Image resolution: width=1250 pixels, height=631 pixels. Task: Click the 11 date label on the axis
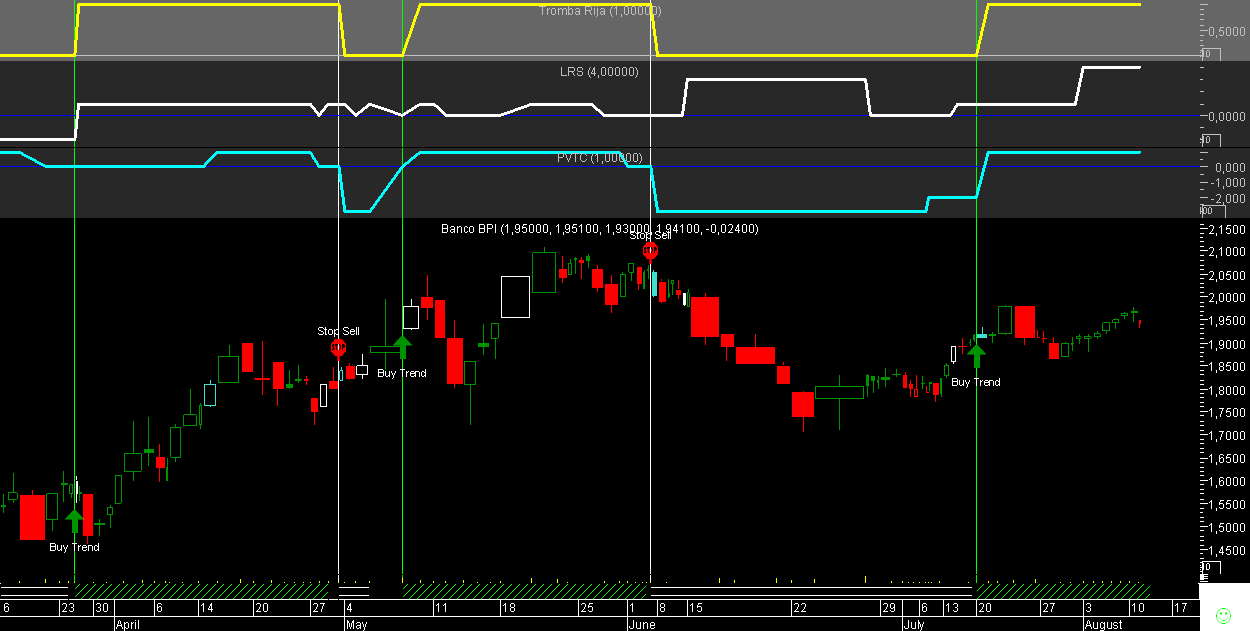click(x=441, y=608)
